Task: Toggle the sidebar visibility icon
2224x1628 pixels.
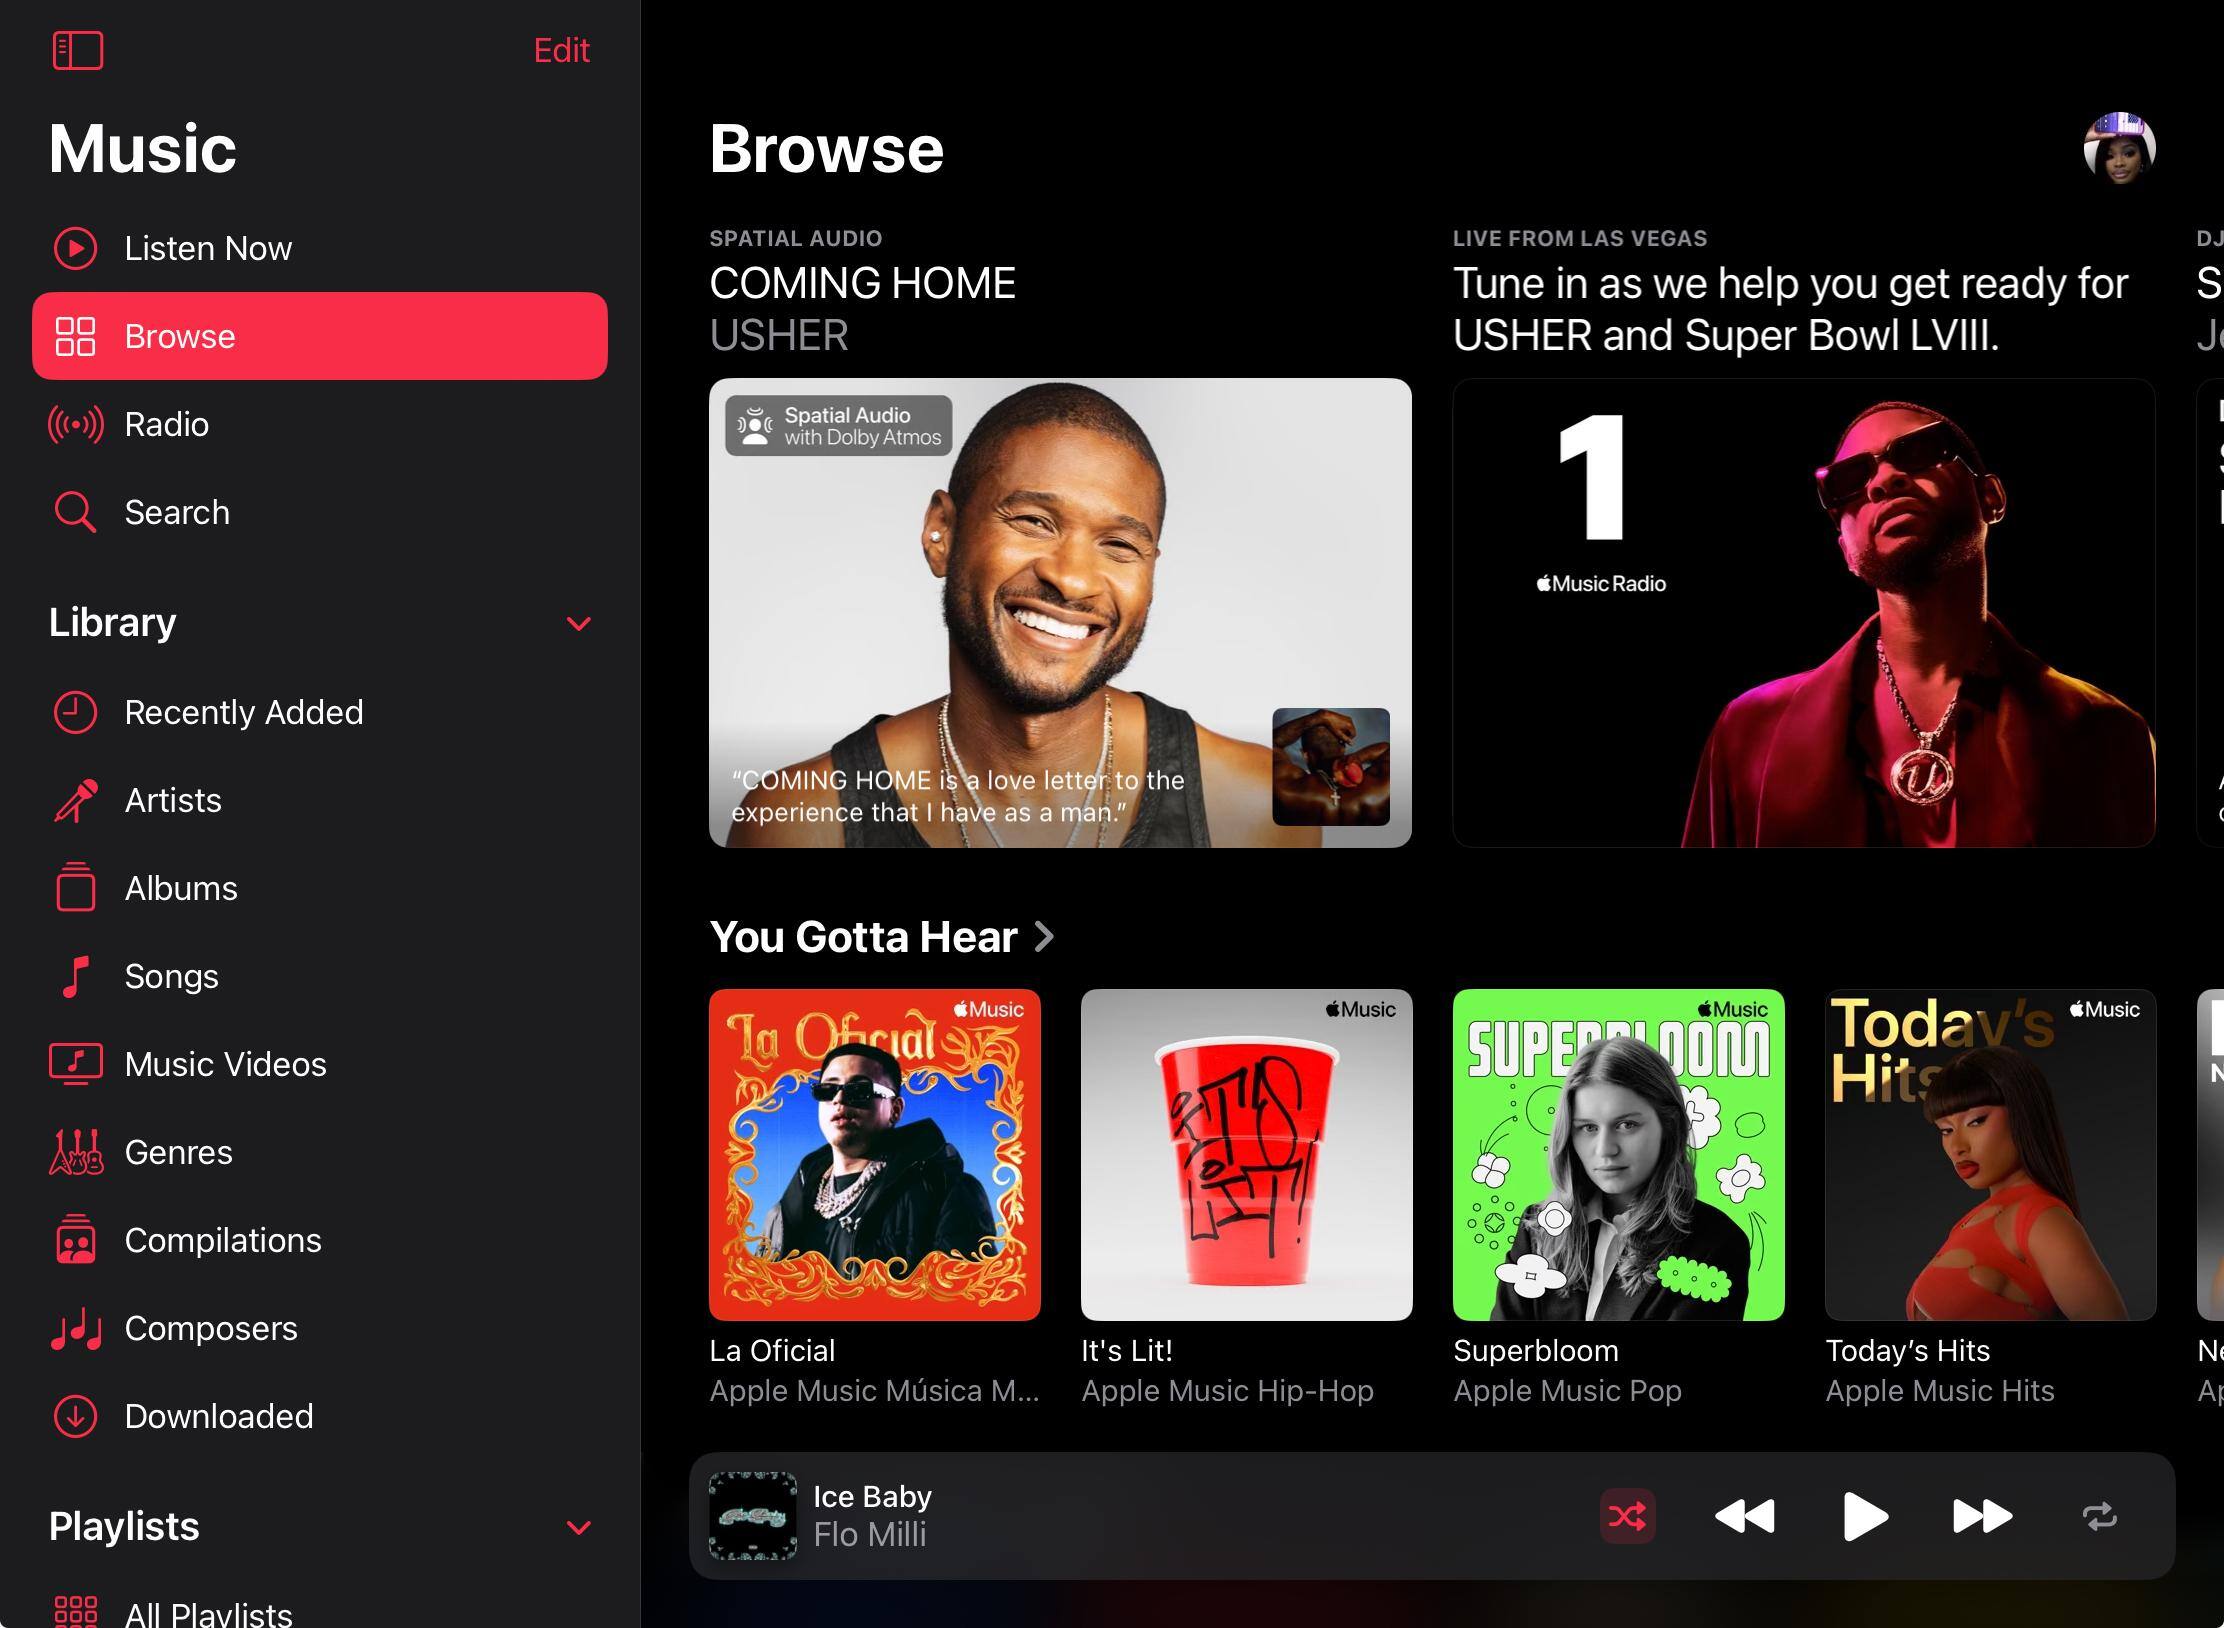Action: click(78, 51)
